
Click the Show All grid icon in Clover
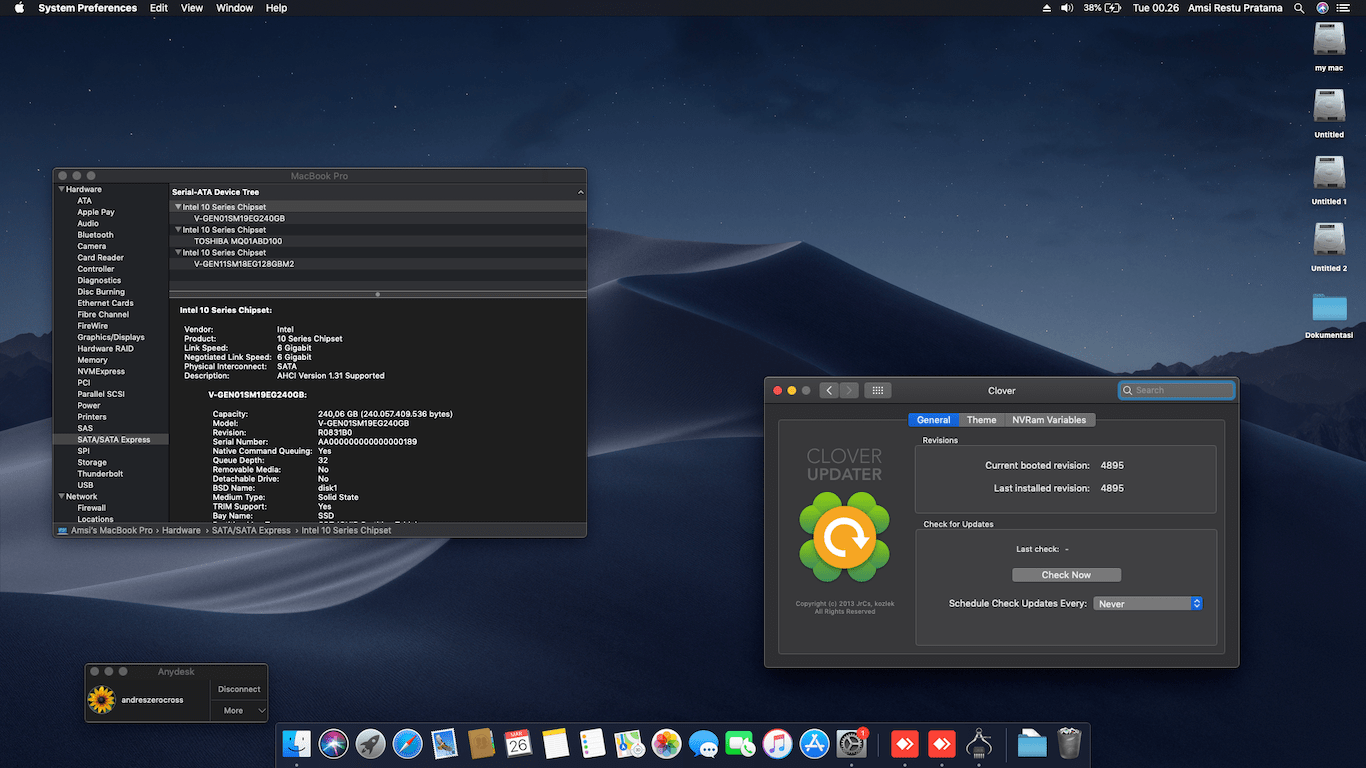pyautogui.click(x=877, y=390)
